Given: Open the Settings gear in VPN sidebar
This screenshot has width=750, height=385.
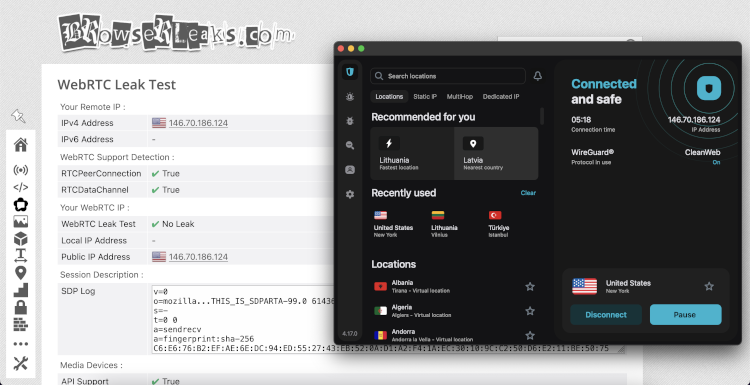Looking at the screenshot, I should coord(350,194).
